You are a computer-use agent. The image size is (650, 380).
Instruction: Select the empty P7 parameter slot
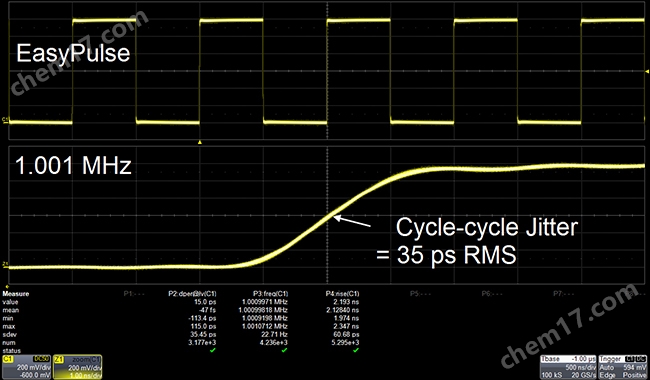pyautogui.click(x=564, y=293)
